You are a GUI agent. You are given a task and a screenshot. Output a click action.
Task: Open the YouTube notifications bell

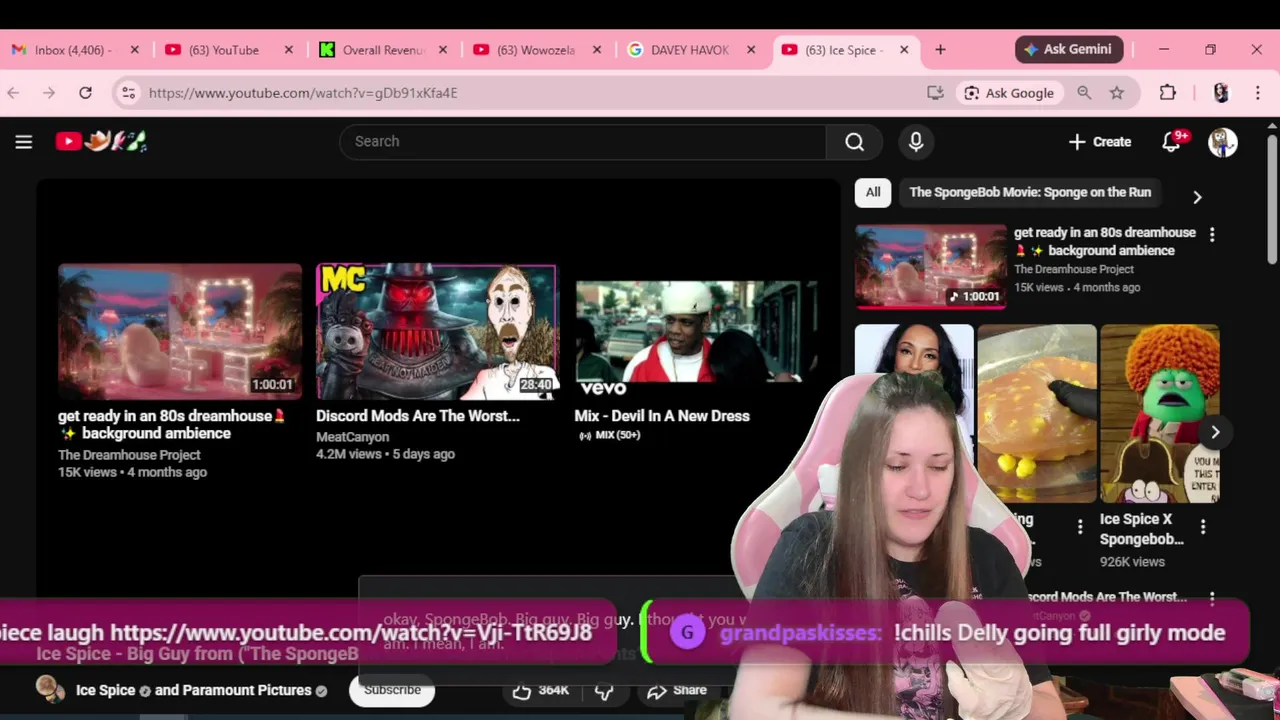tap(1172, 142)
